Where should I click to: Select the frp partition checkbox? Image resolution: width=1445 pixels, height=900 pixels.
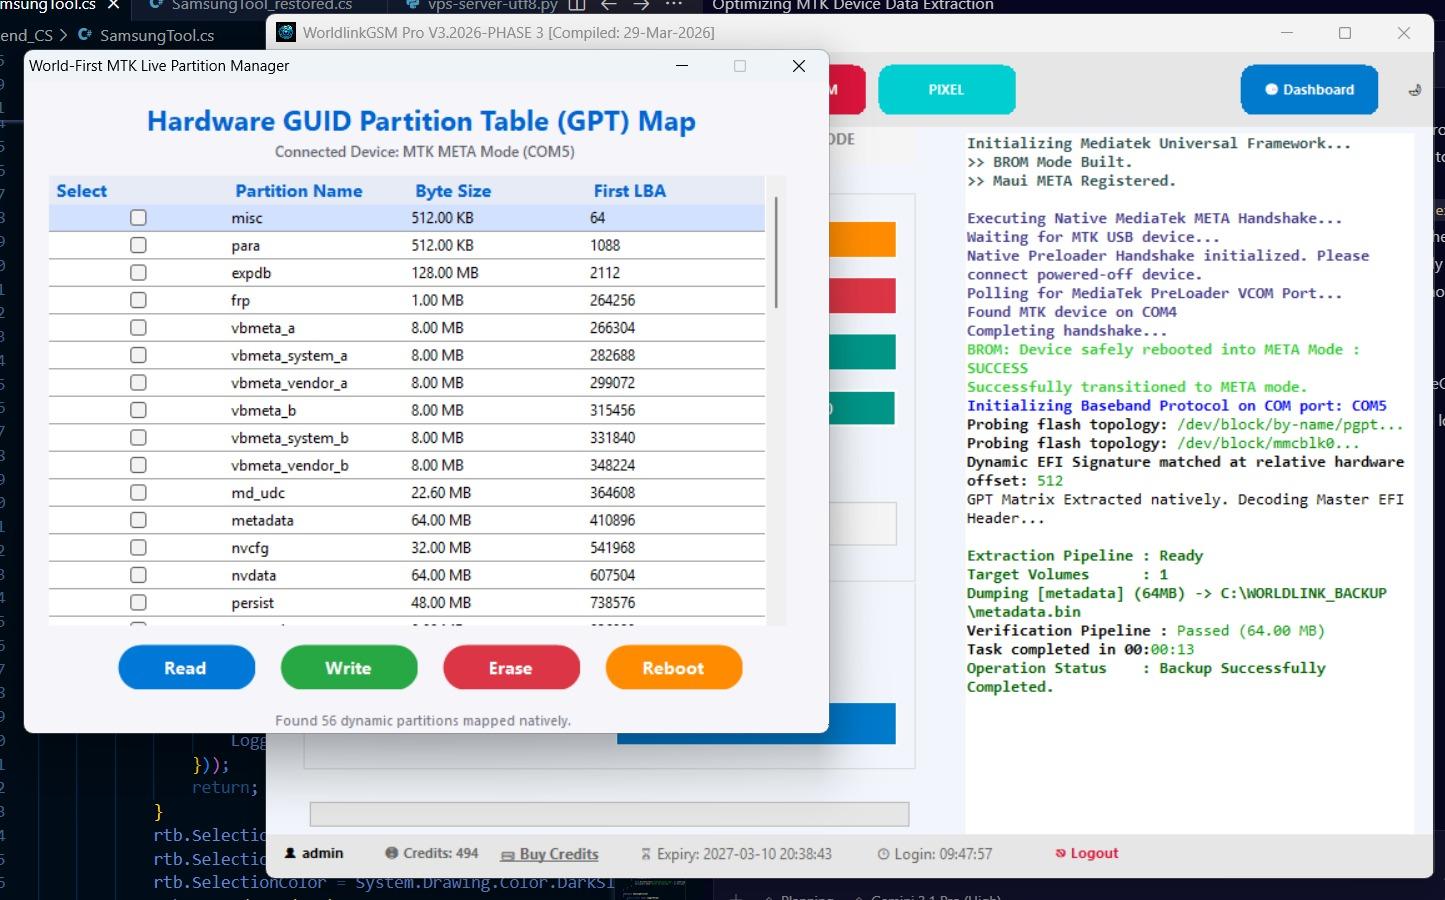138,300
